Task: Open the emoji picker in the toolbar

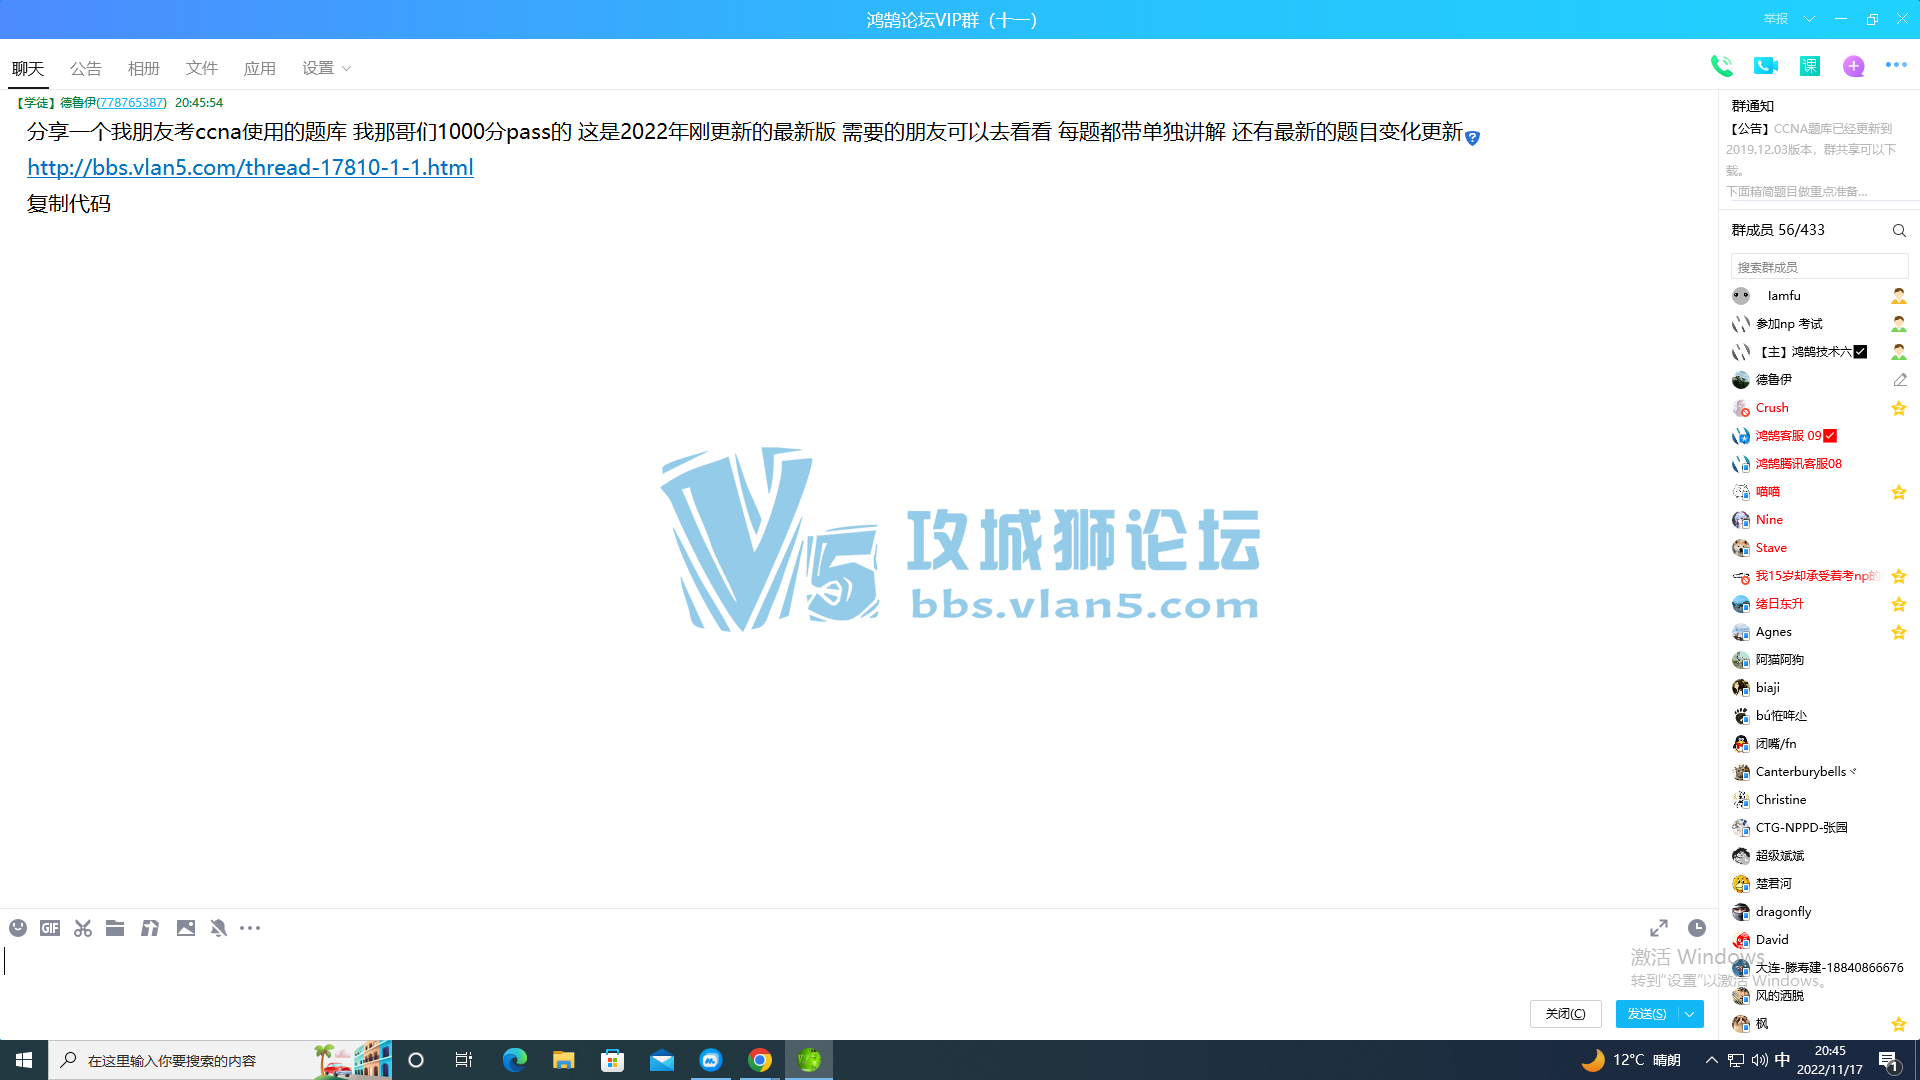Action: click(18, 928)
